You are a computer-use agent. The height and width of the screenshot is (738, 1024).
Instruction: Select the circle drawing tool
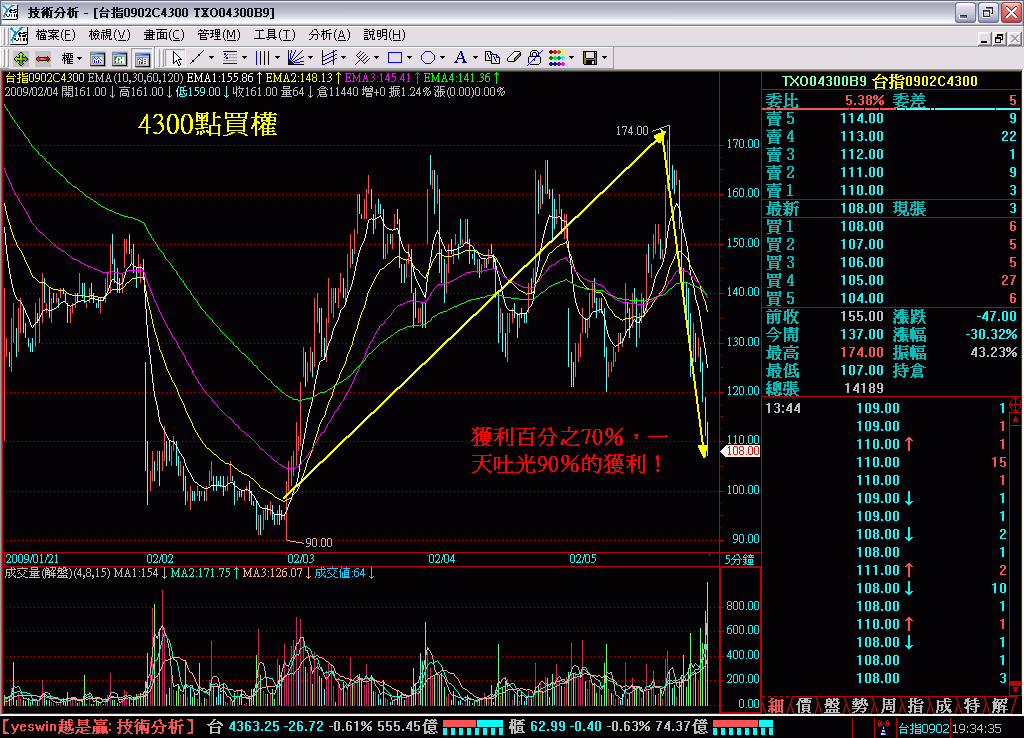coord(428,58)
